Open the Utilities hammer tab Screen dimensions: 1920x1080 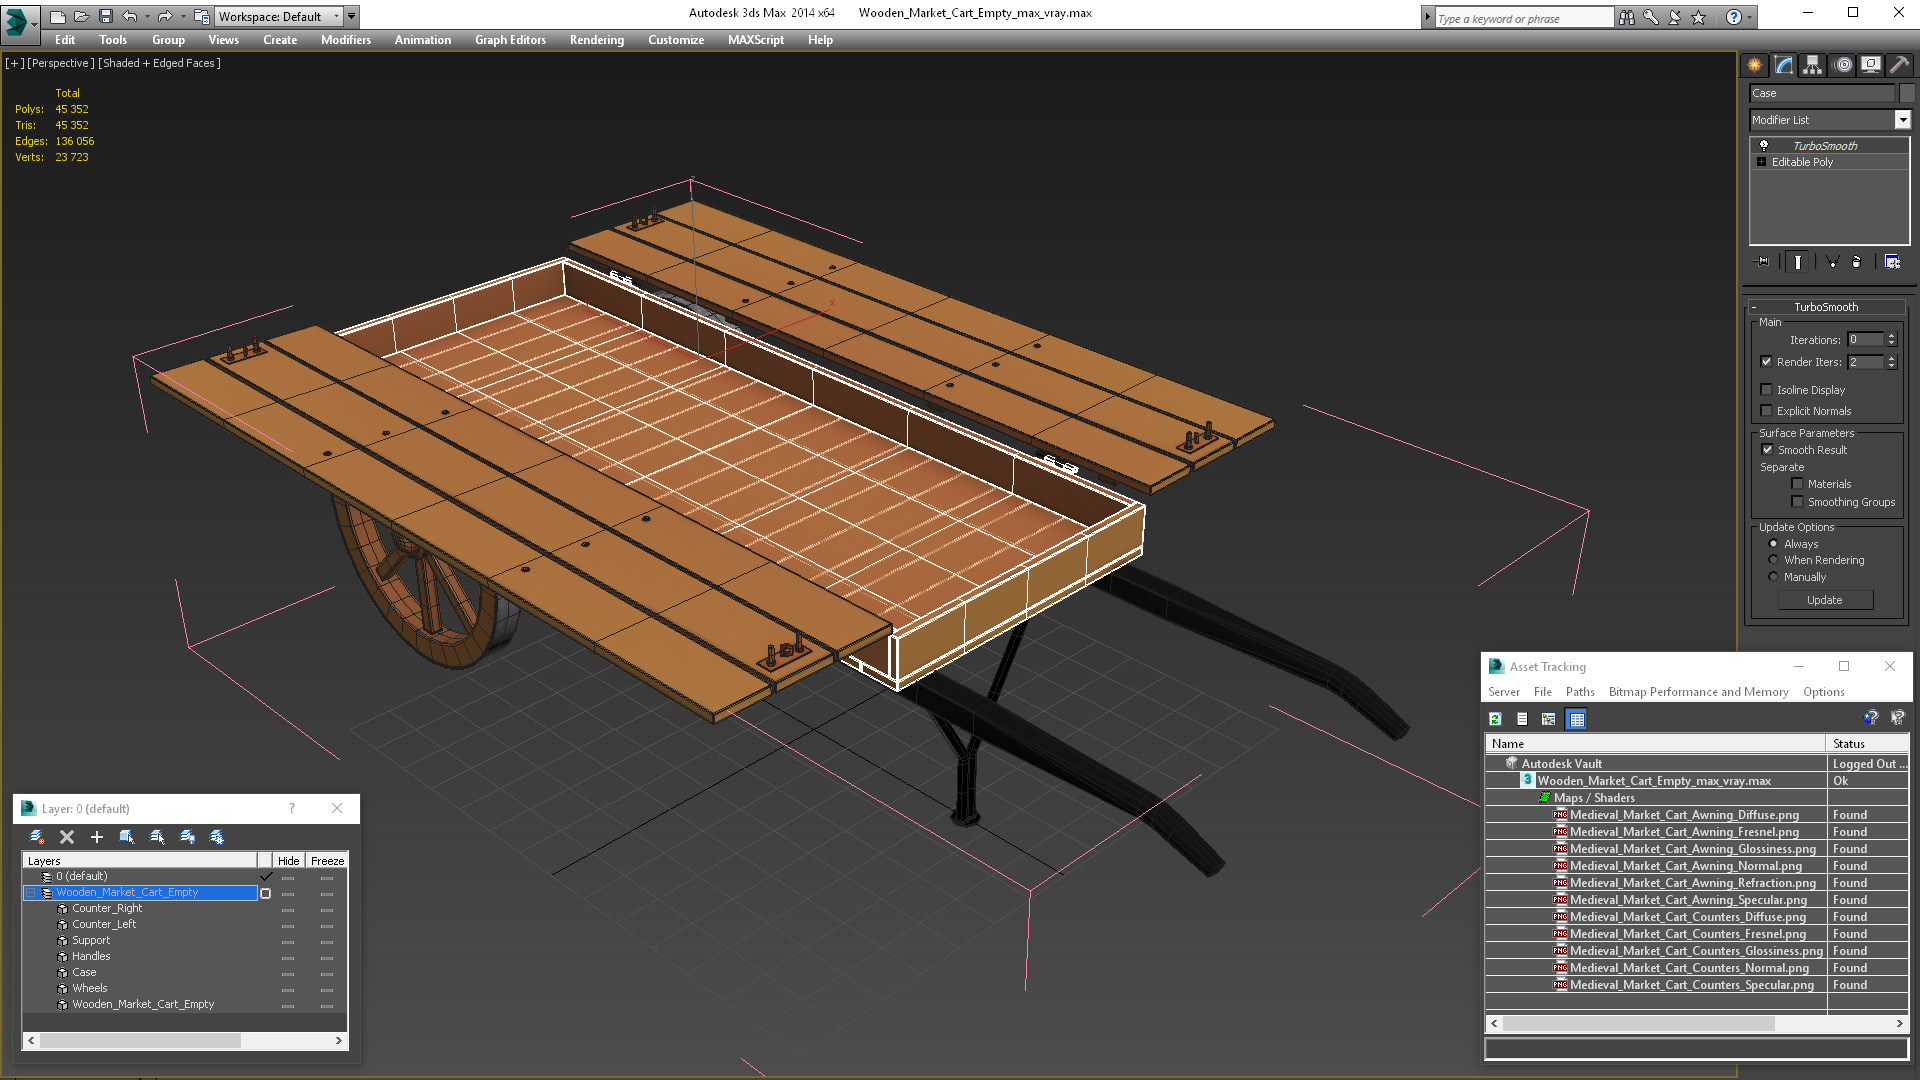1899,65
